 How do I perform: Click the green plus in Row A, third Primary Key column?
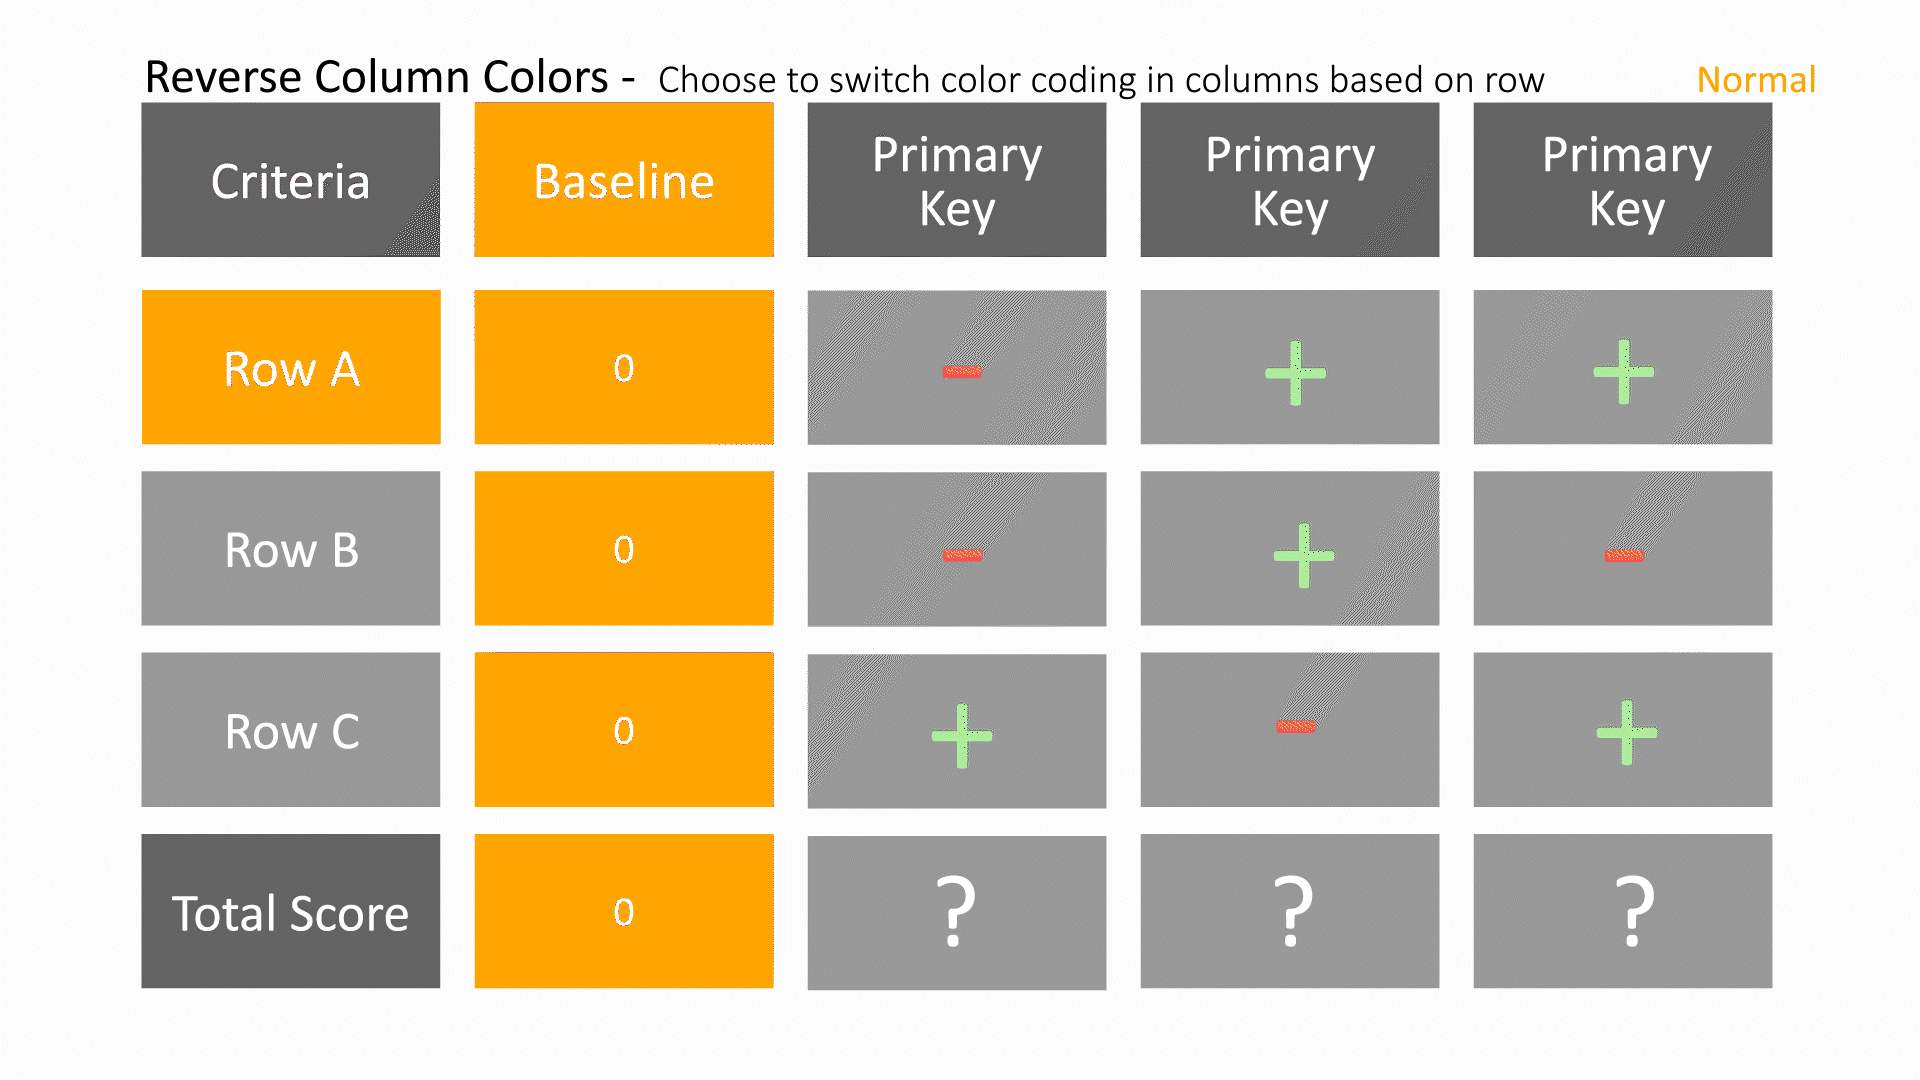click(x=1623, y=372)
